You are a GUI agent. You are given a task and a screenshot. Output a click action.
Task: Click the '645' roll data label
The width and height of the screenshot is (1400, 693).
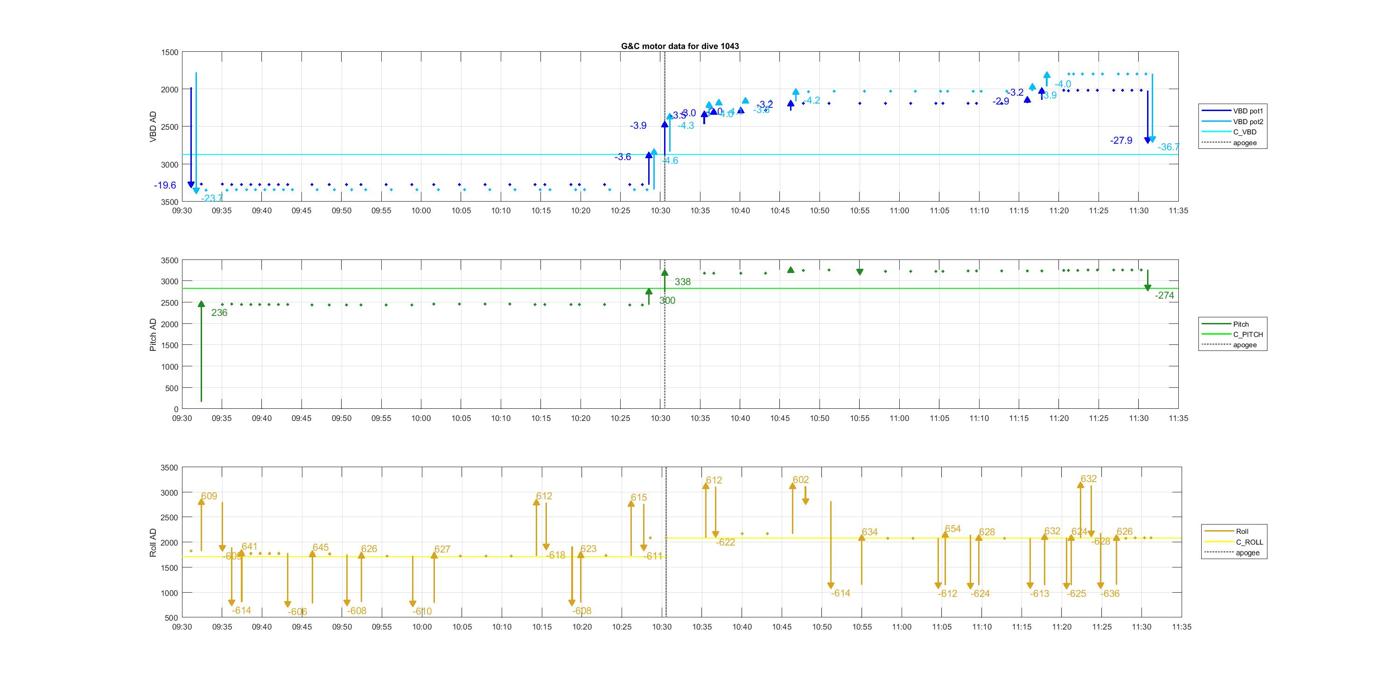(320, 547)
